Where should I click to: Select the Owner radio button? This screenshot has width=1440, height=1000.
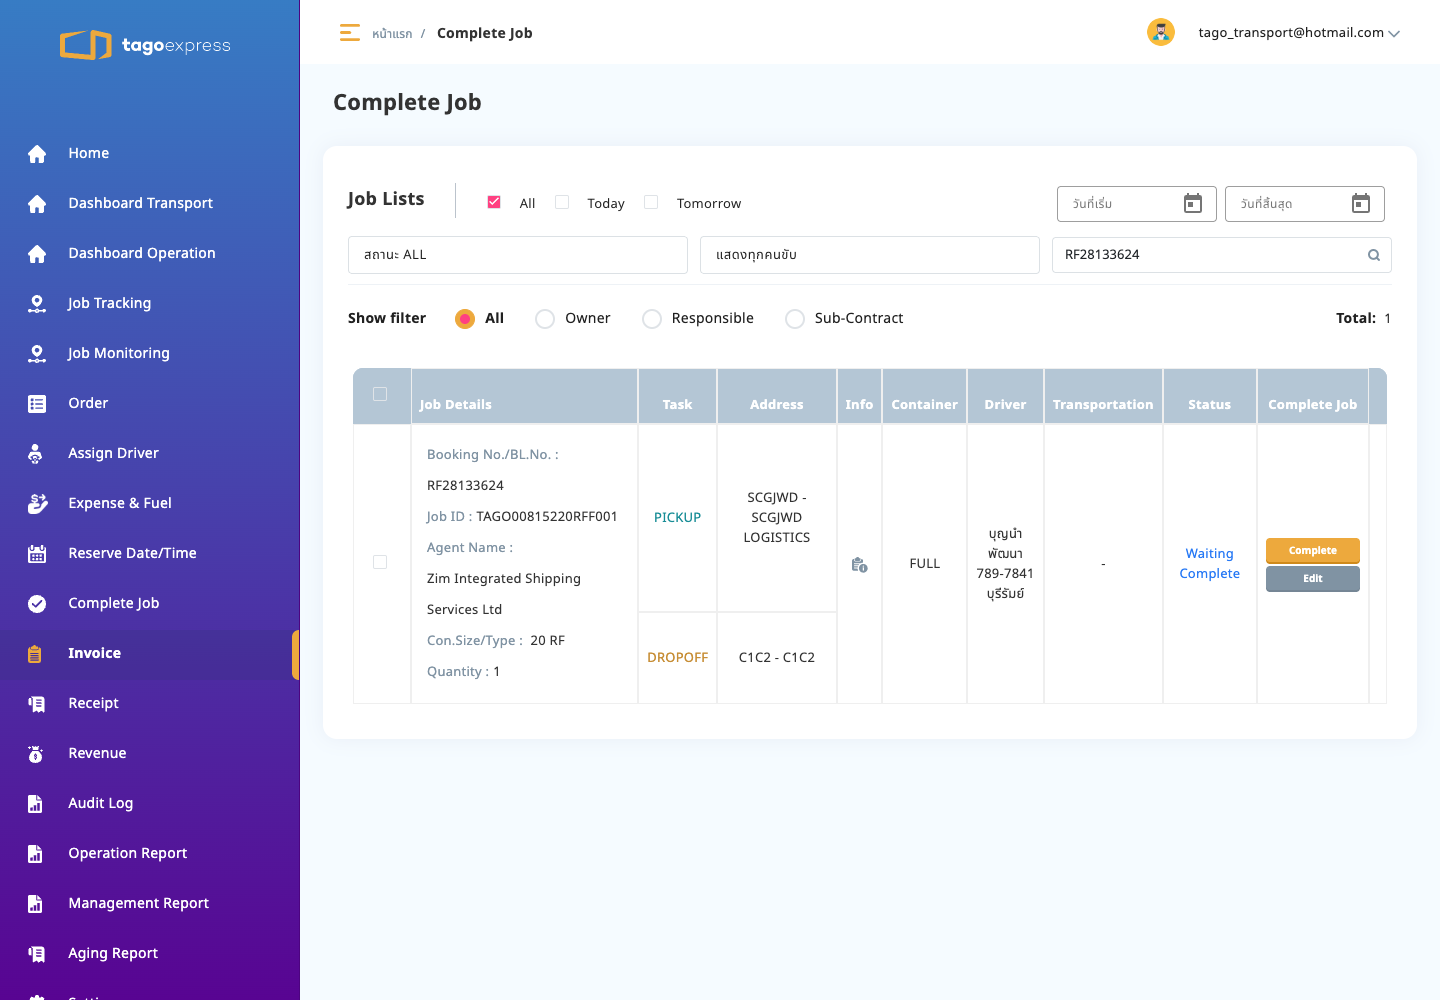tap(545, 319)
